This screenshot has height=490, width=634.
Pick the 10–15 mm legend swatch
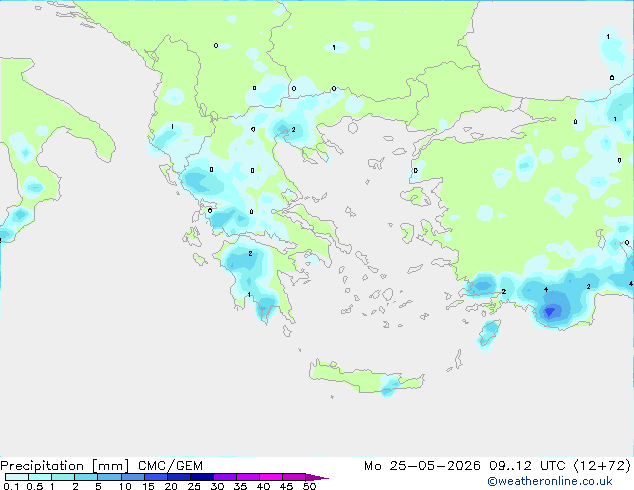coord(133,477)
